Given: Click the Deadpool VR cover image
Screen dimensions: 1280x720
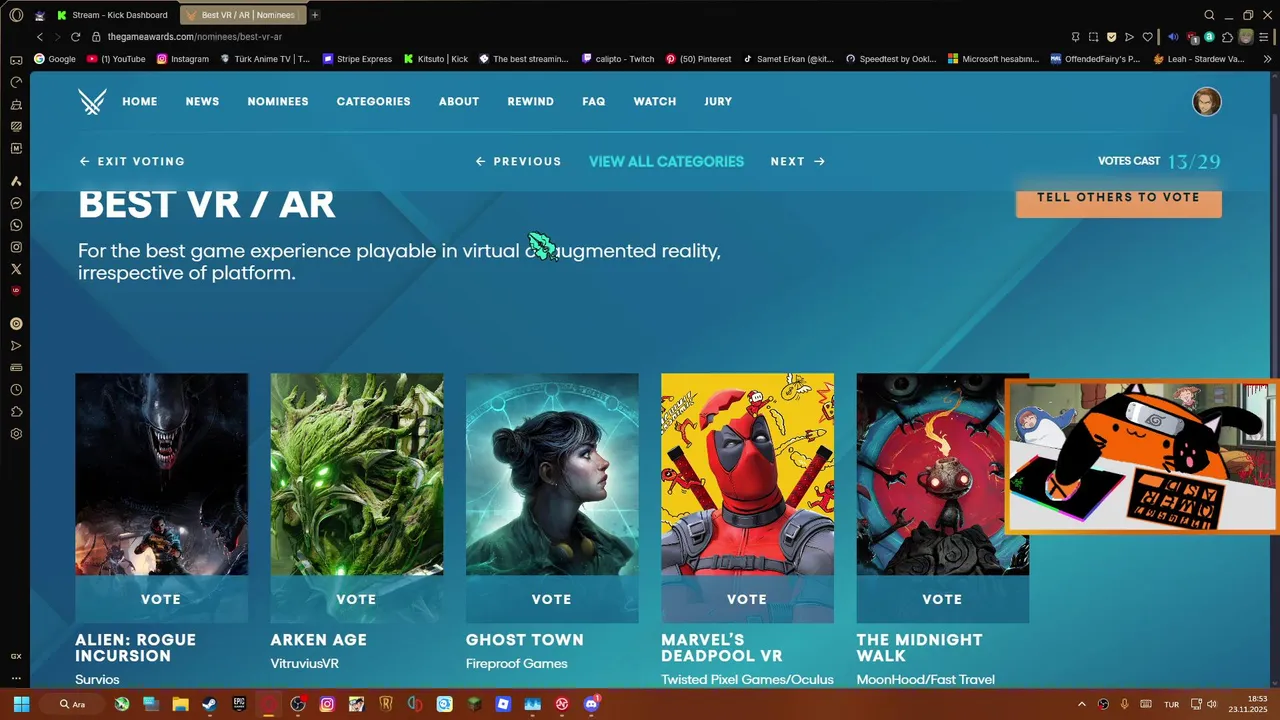Looking at the screenshot, I should (747, 474).
